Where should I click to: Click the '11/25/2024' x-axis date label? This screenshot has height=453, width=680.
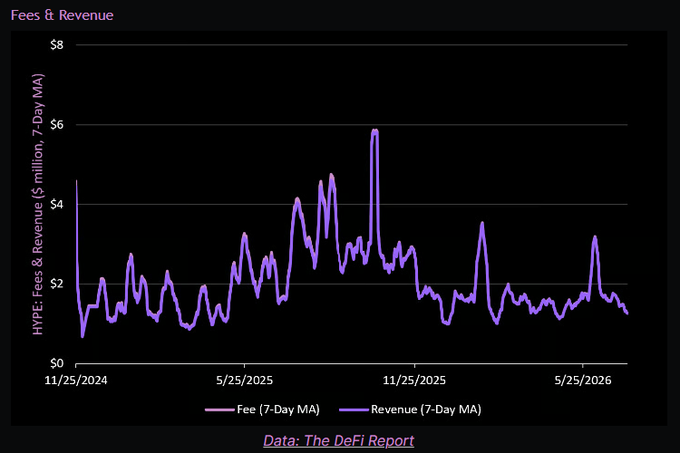click(x=76, y=380)
